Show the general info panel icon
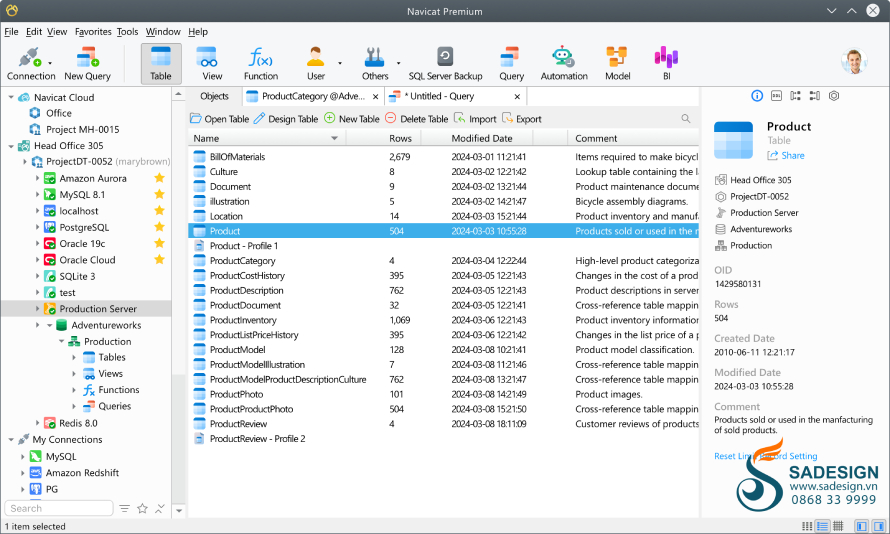The width and height of the screenshot is (890, 534). [x=757, y=96]
